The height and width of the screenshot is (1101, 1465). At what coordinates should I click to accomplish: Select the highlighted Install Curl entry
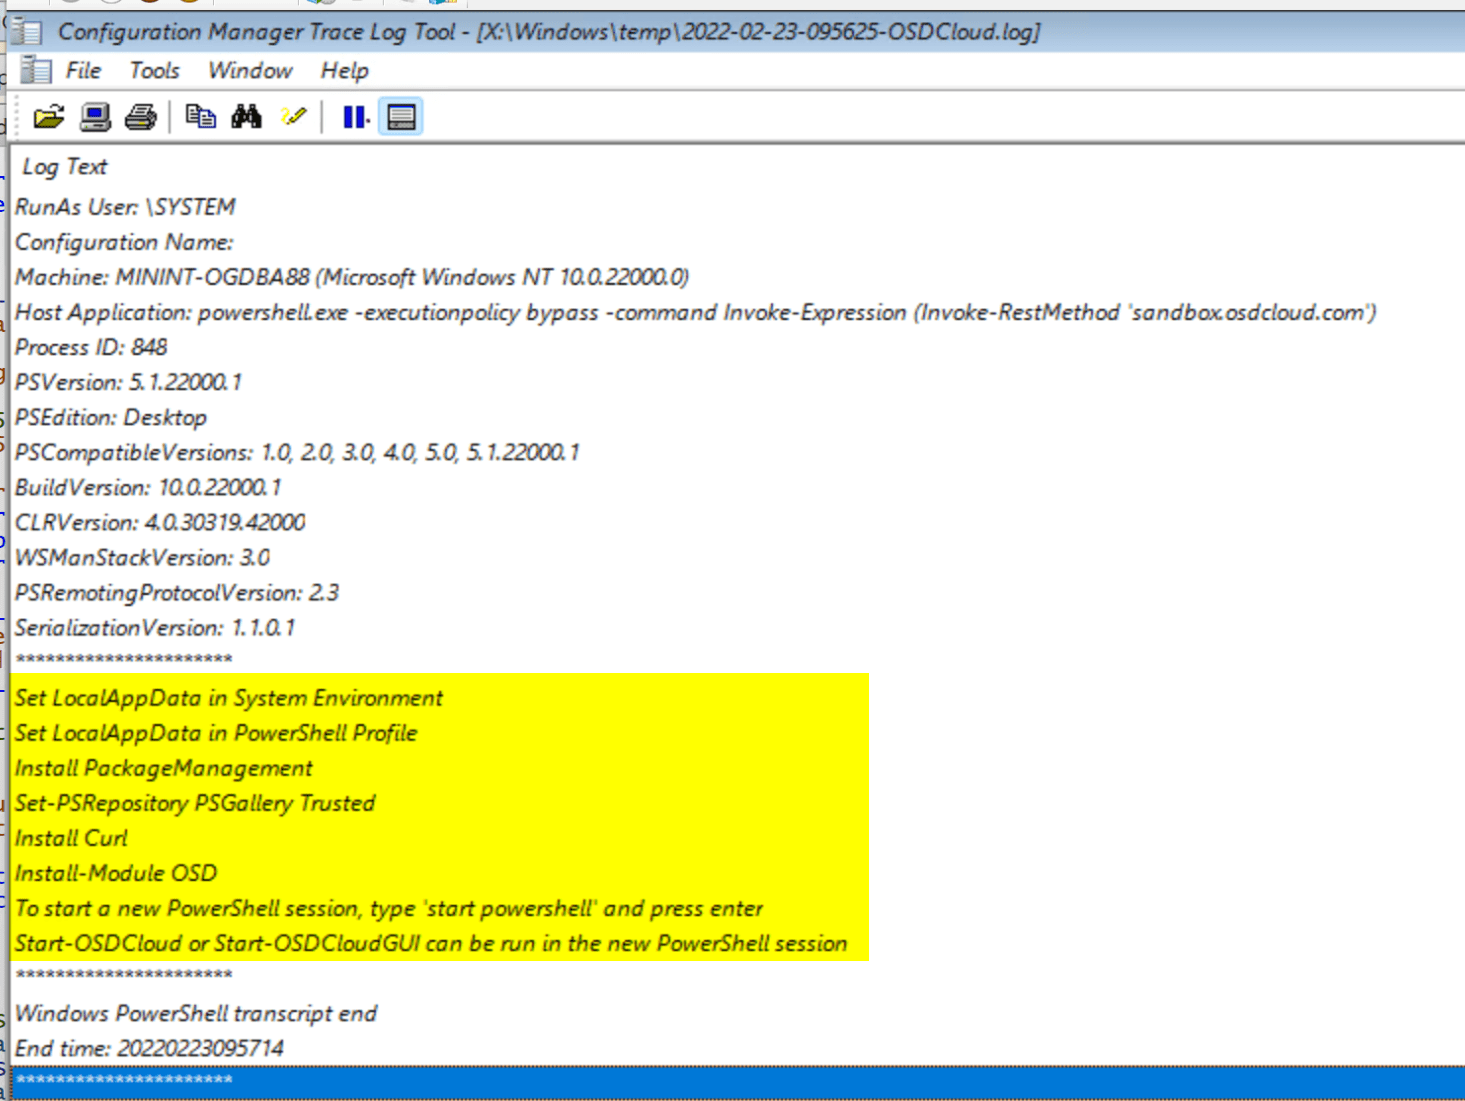[x=71, y=837]
